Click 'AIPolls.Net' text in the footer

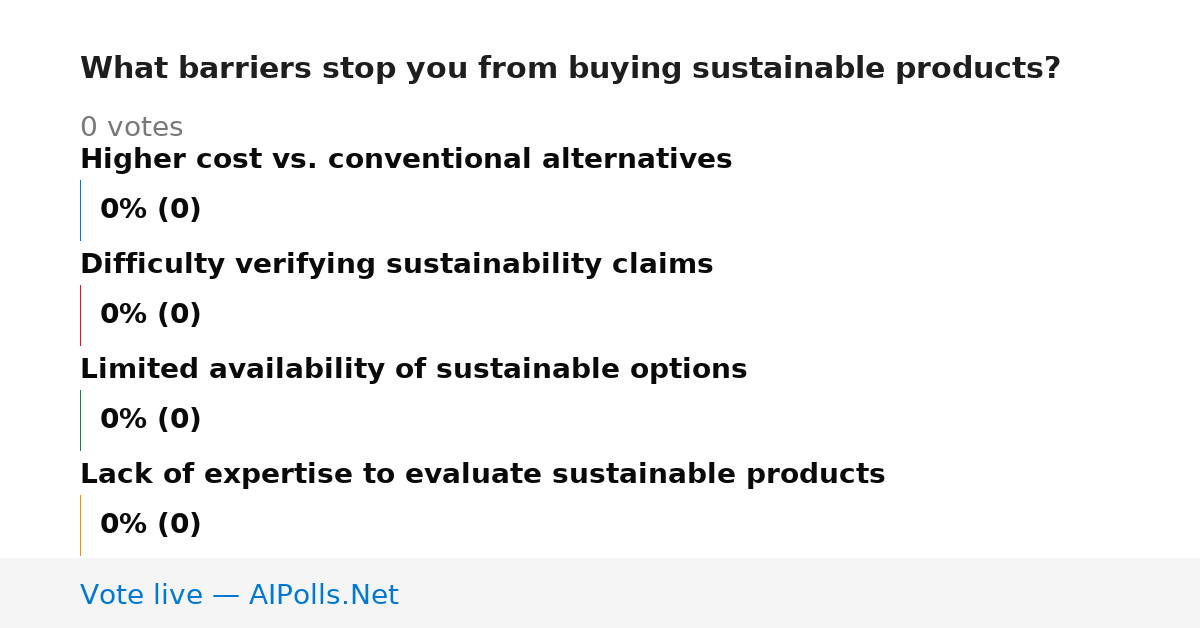(323, 595)
